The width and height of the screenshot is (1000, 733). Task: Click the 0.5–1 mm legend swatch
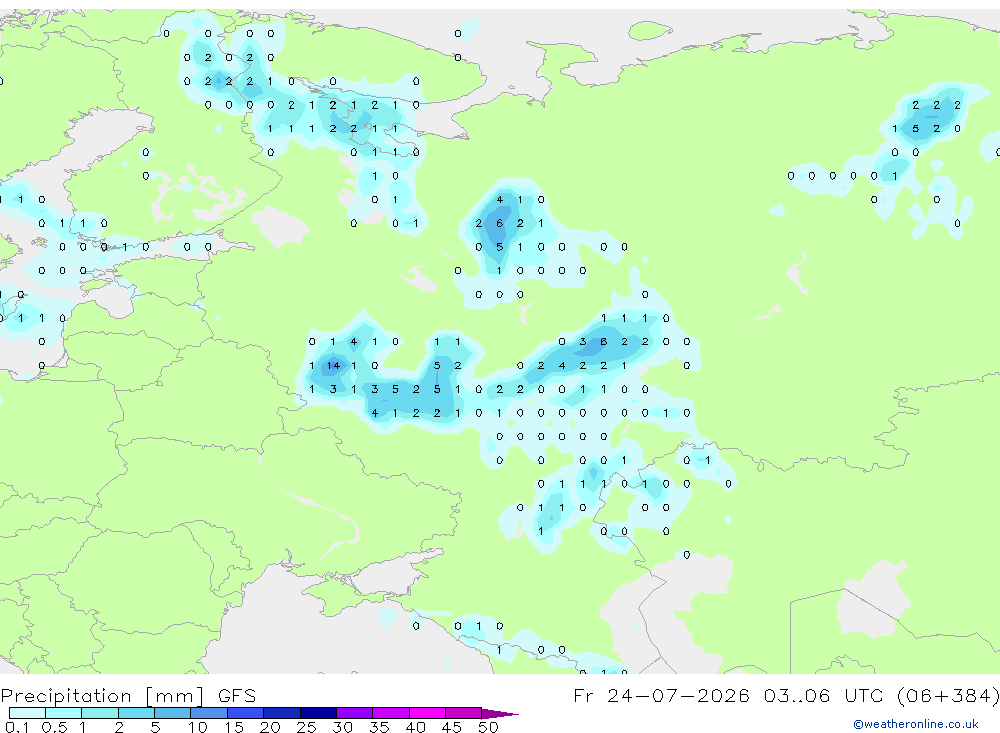(63, 713)
